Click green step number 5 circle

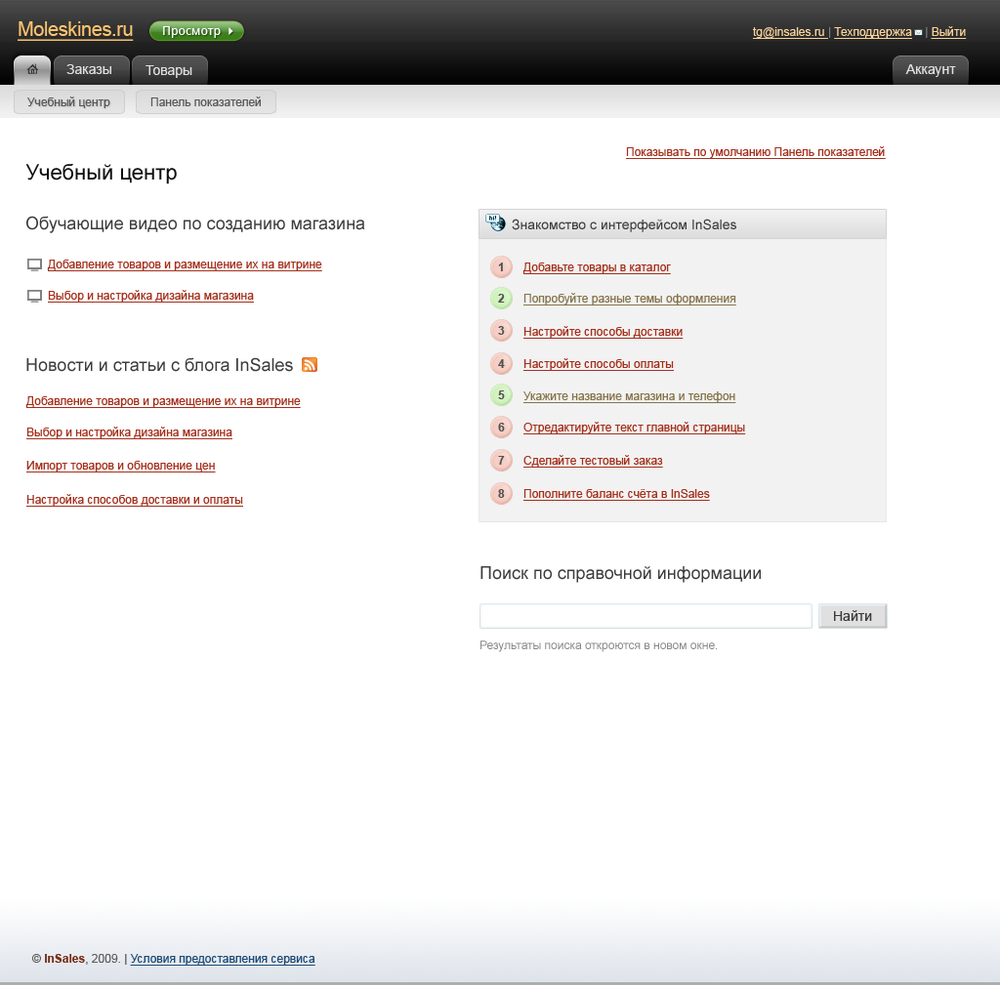coord(501,396)
